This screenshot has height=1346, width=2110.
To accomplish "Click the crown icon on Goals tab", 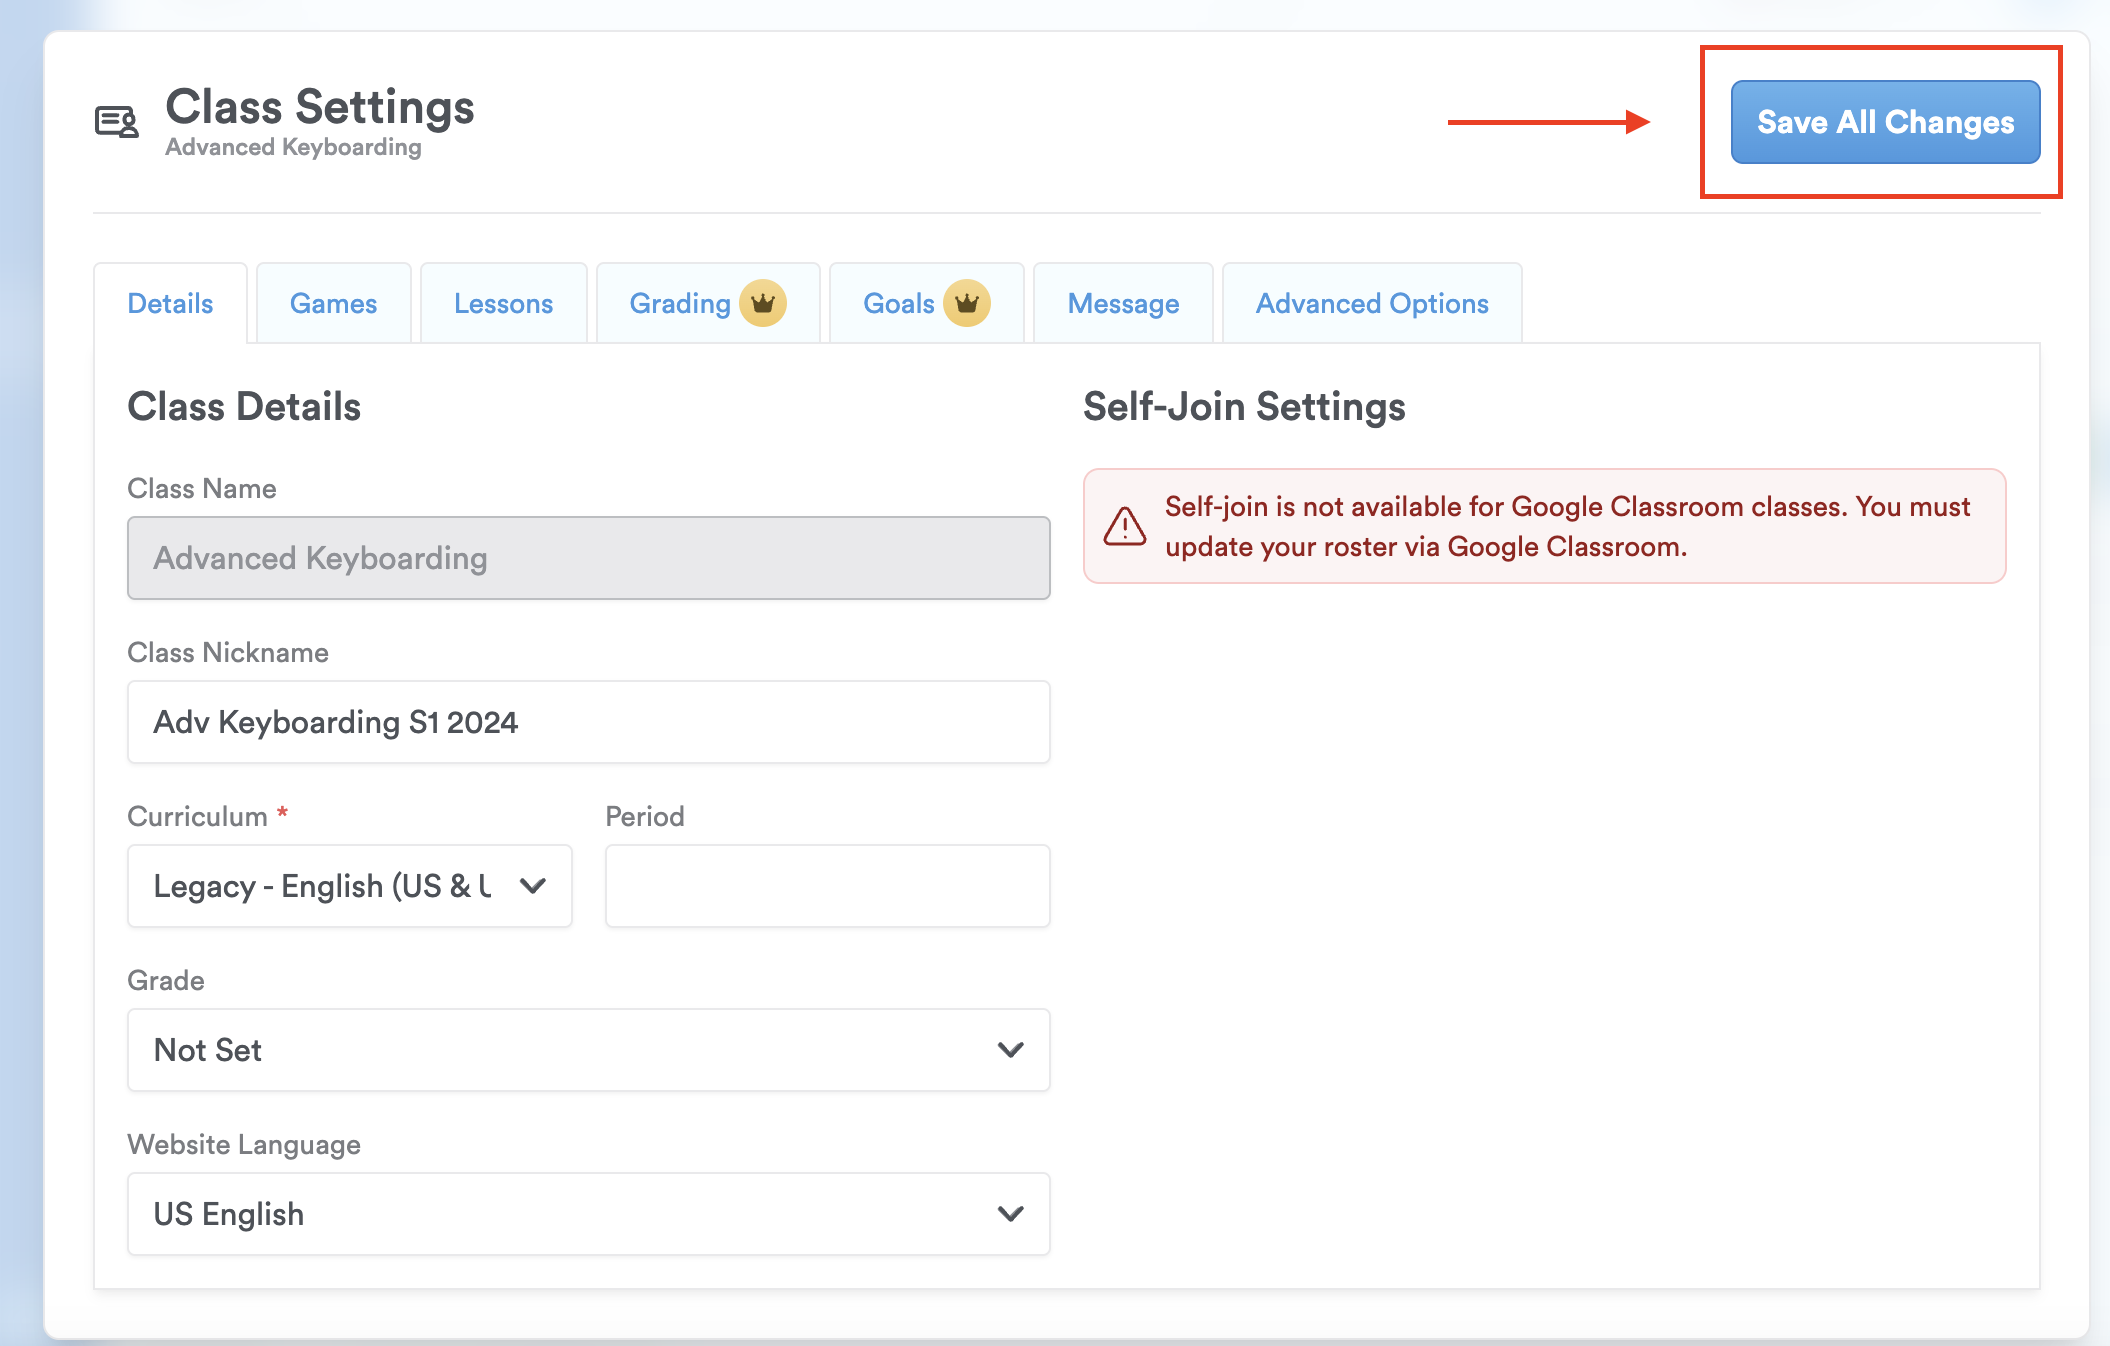I will click(966, 303).
